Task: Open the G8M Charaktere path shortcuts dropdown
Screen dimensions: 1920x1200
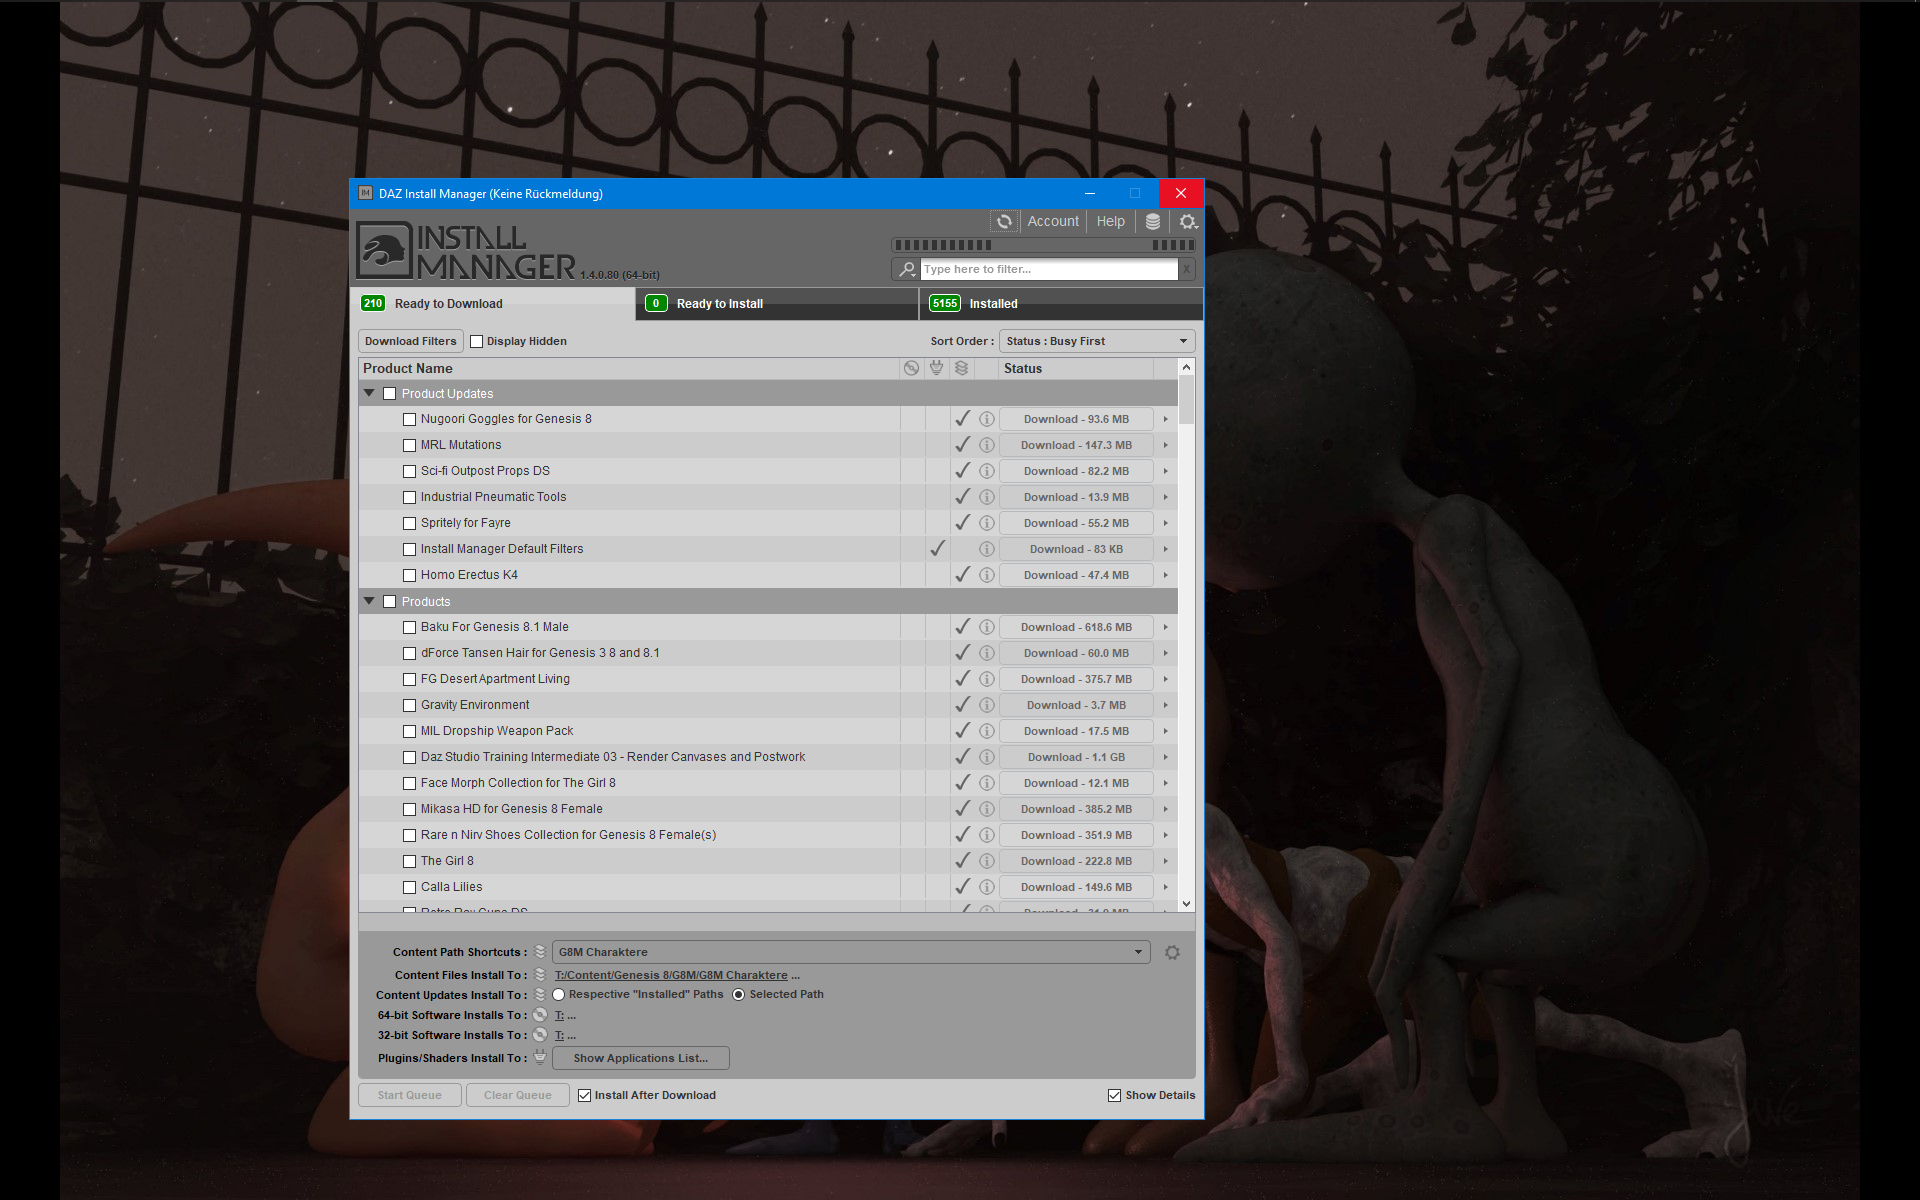Action: [x=850, y=953]
